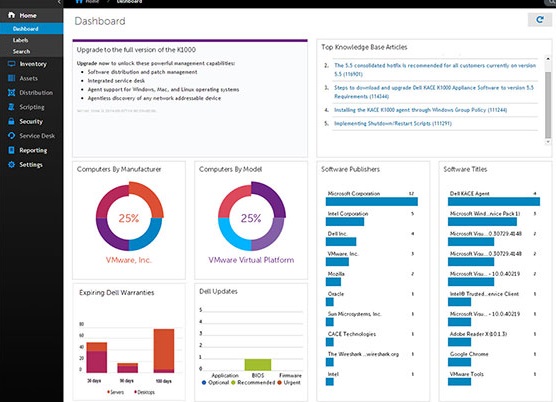Open Implementing Shutdown/Restart Scripts article
The width and height of the screenshot is (556, 402).
[393, 123]
